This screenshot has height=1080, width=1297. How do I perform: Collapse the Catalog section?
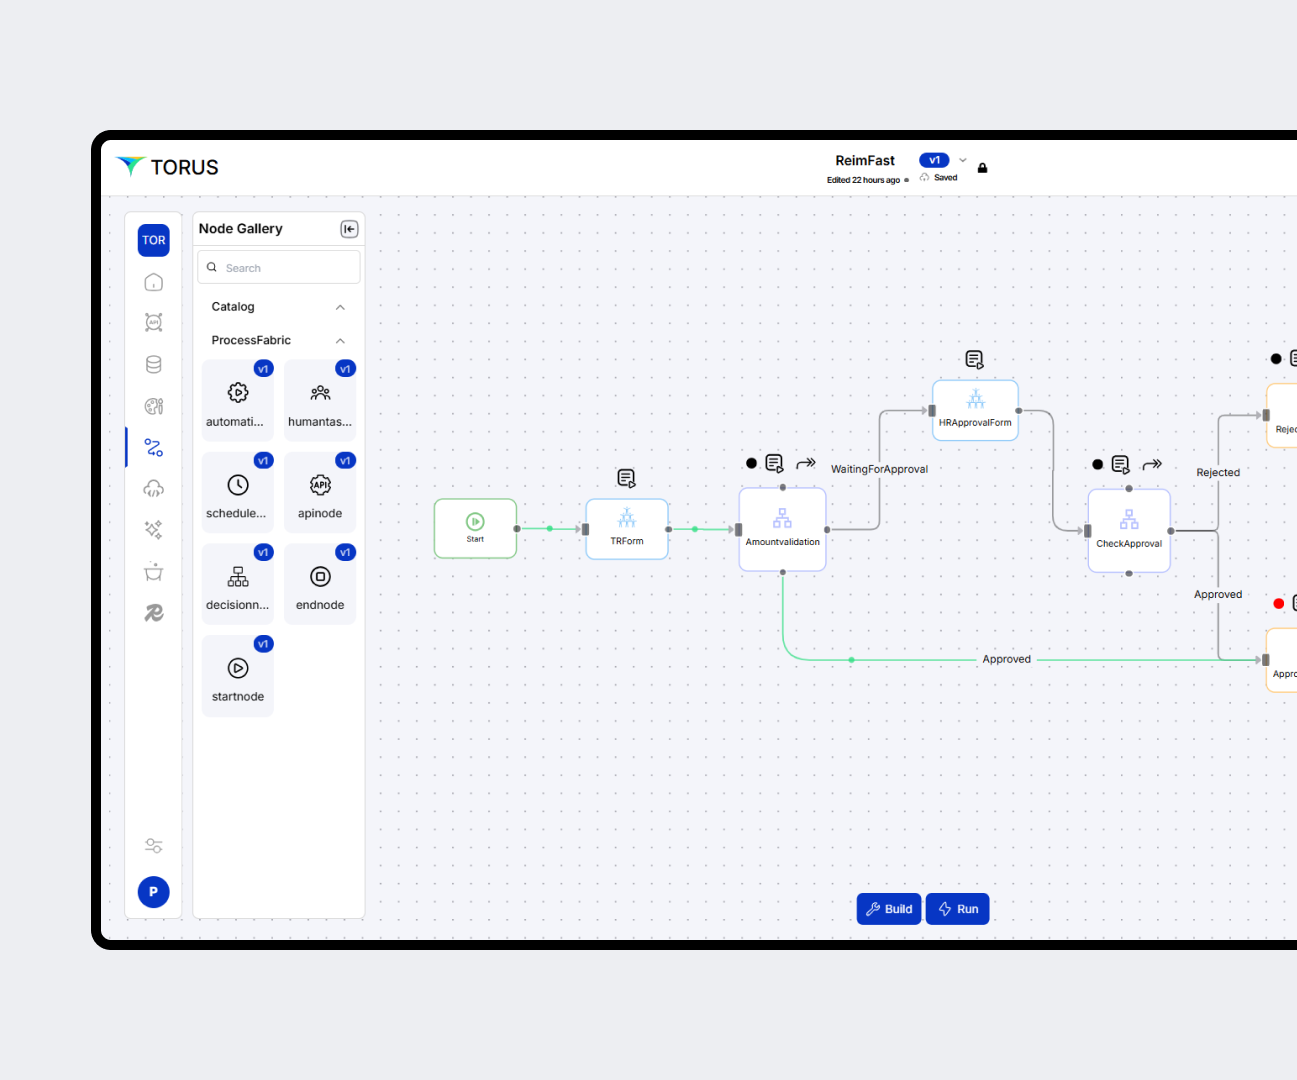coord(340,307)
